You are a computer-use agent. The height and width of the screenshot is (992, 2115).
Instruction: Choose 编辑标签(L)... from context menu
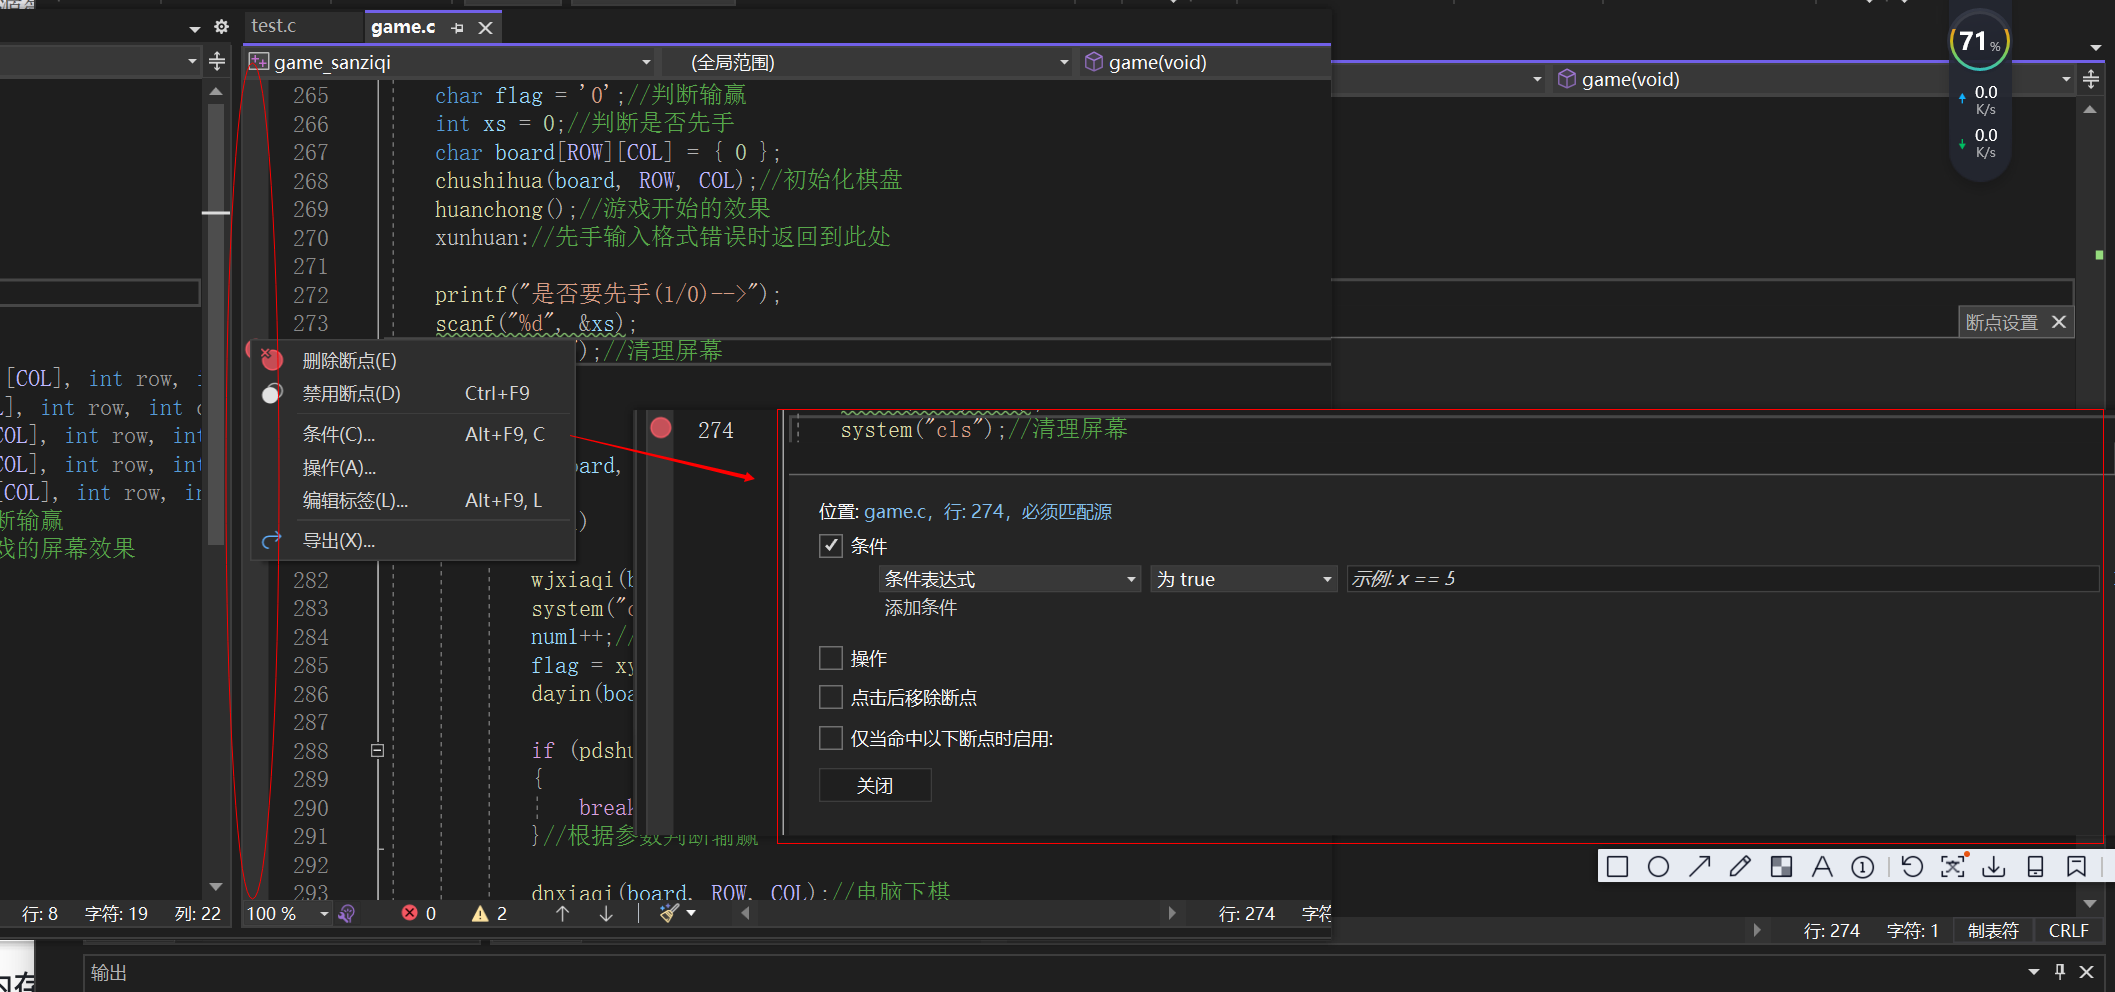(x=414, y=500)
